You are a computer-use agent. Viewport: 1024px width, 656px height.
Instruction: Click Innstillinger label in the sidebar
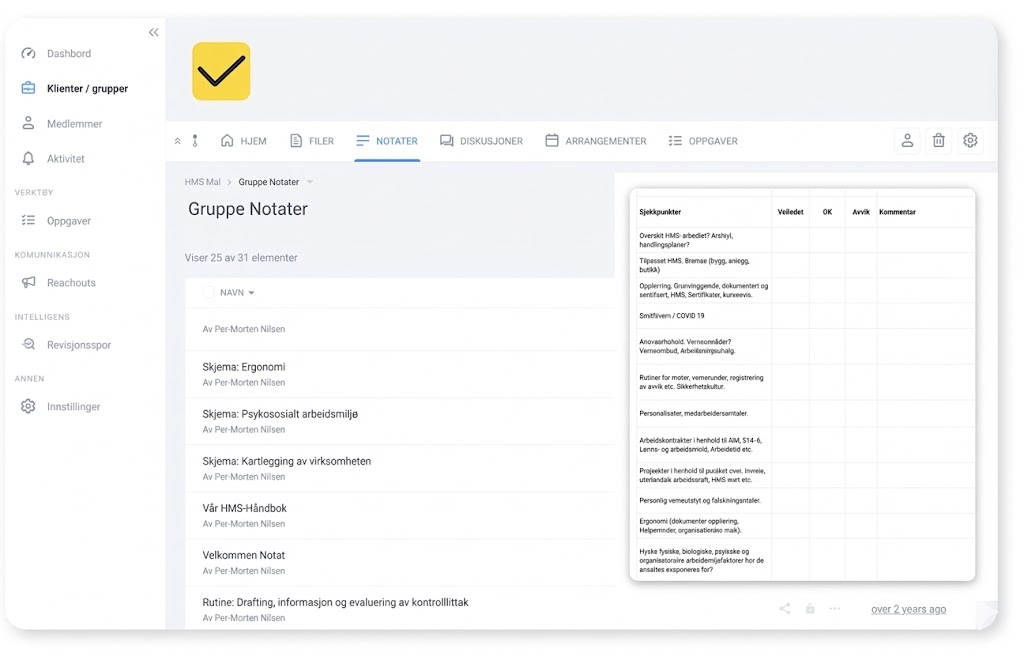point(74,406)
